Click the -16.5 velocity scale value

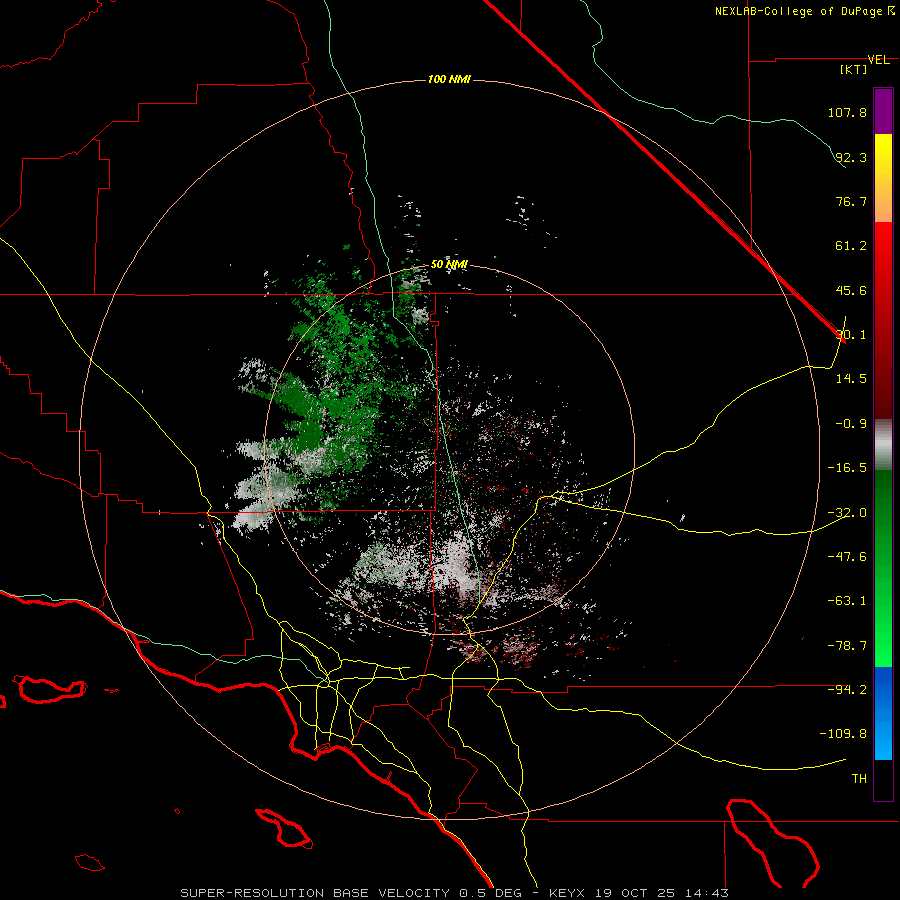(847, 468)
